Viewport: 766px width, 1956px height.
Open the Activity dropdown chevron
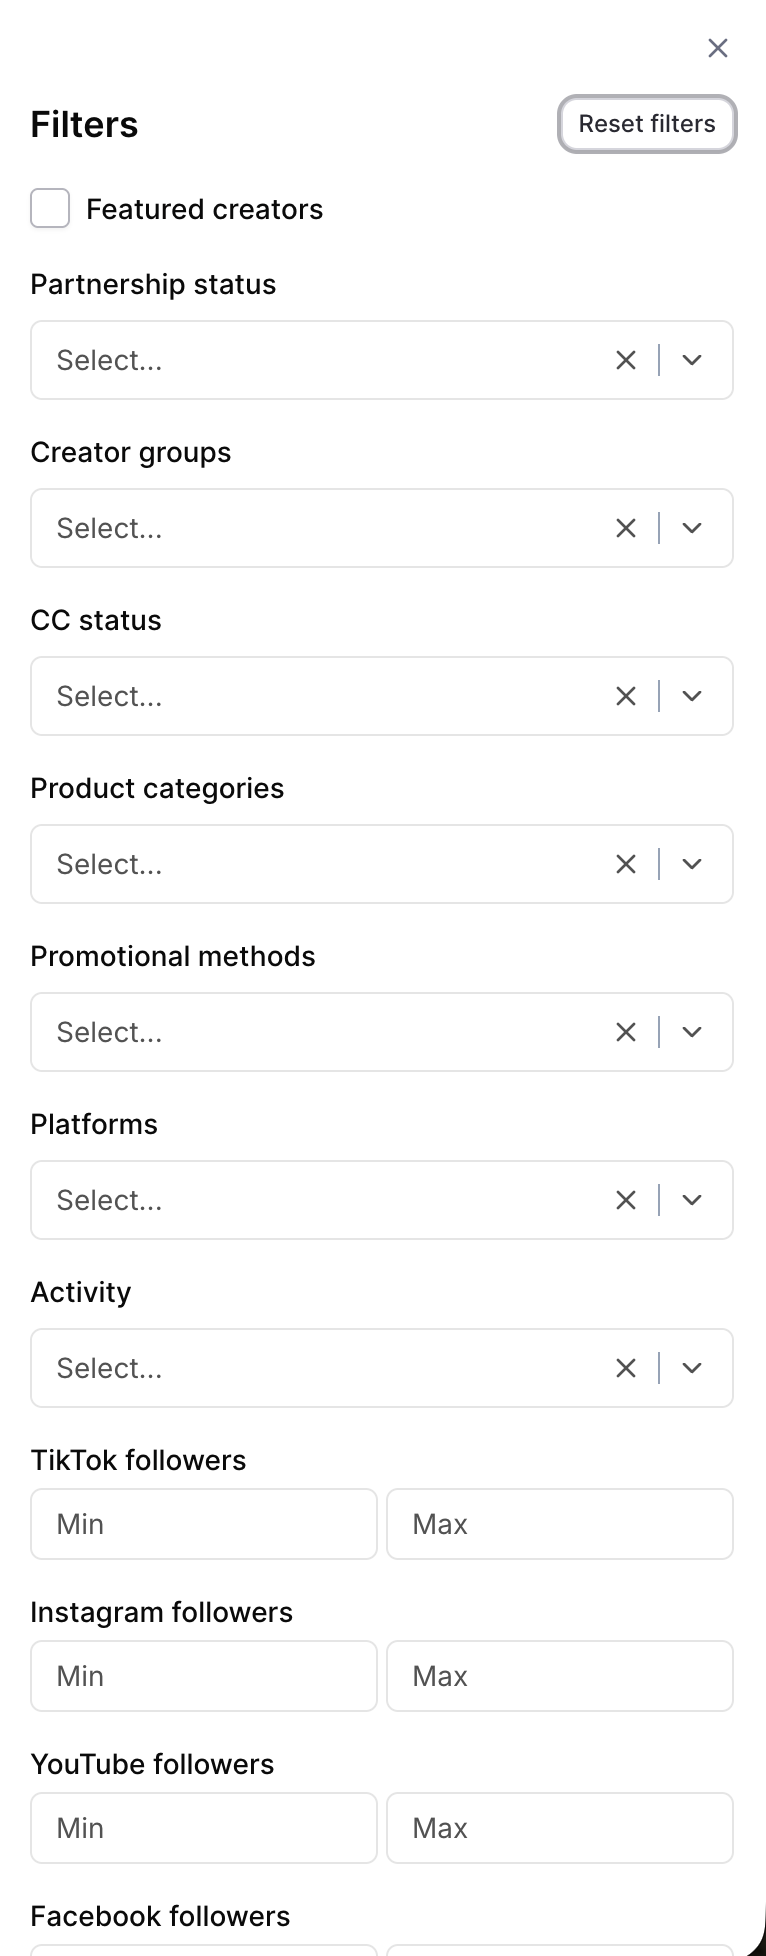click(x=692, y=1368)
